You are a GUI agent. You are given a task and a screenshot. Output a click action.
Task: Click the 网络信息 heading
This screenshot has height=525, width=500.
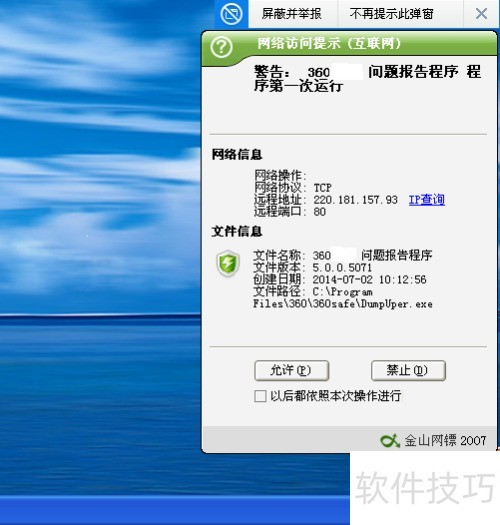(x=237, y=154)
